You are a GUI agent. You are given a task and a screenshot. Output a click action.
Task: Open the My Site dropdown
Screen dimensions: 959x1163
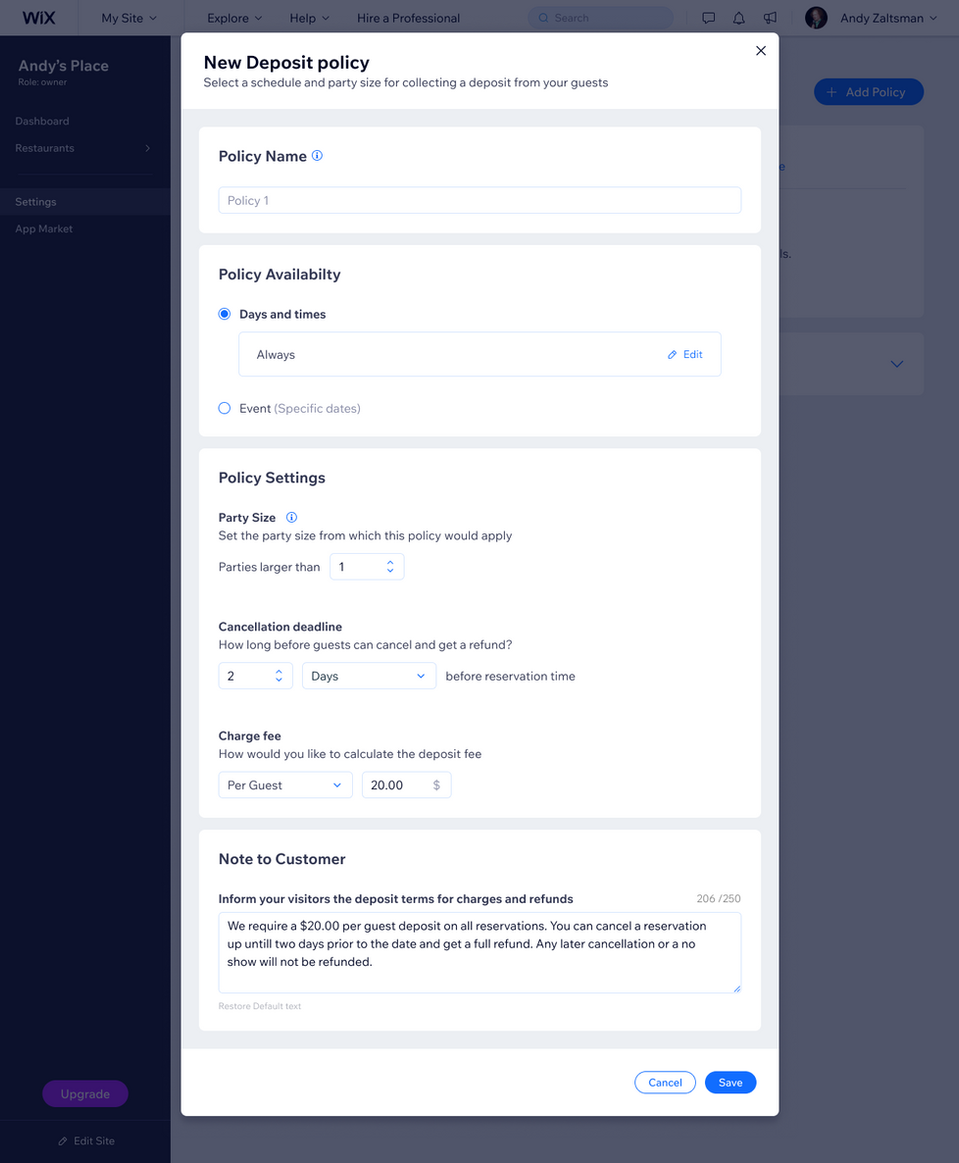click(129, 18)
